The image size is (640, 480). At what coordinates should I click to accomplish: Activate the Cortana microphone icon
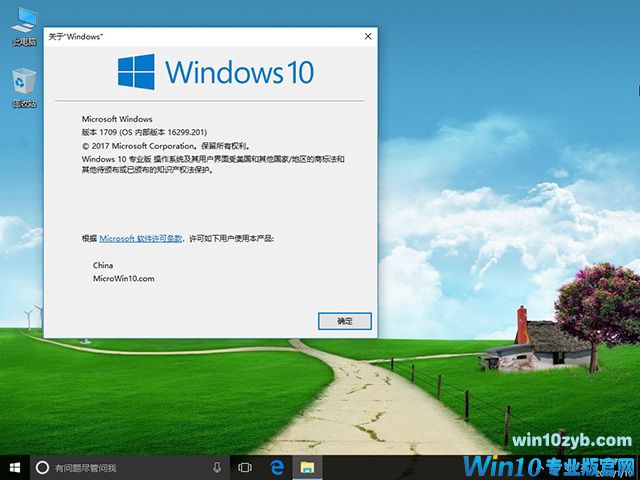click(217, 467)
